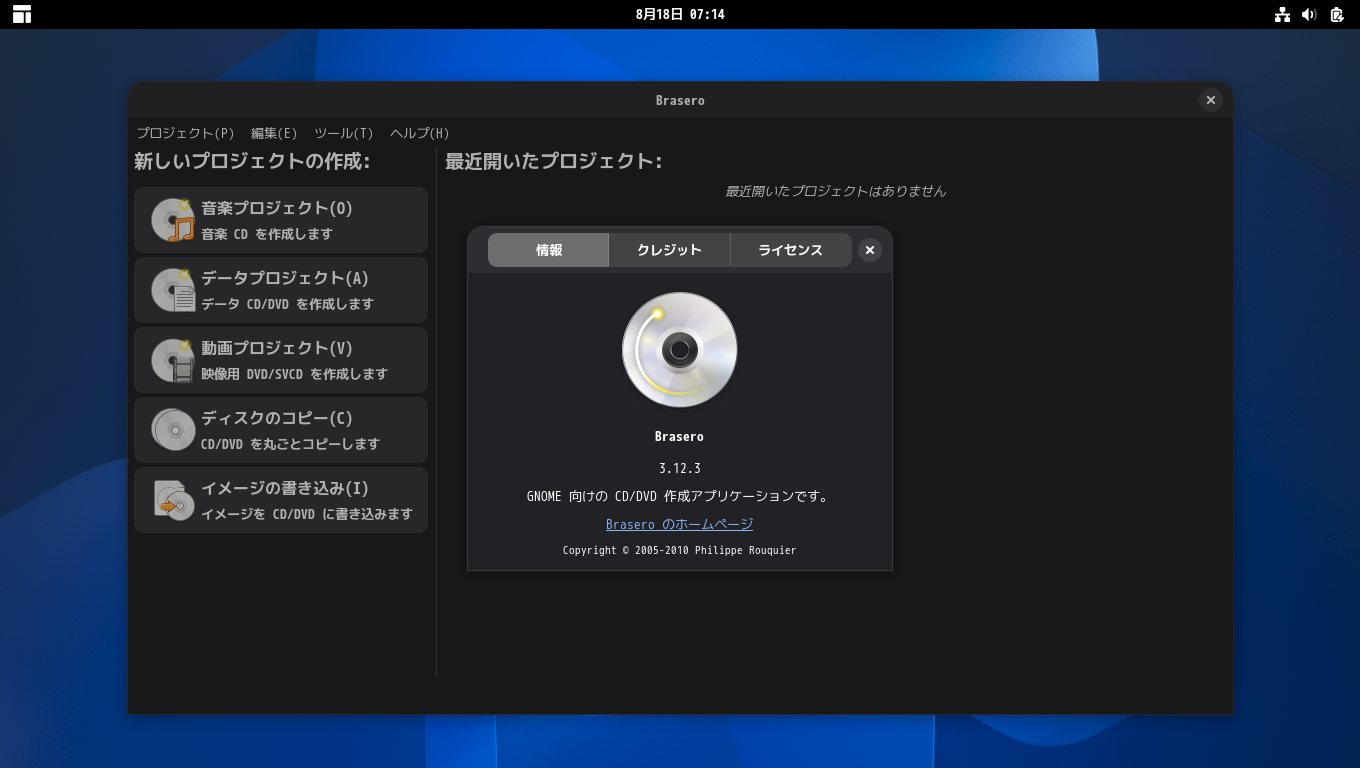The height and width of the screenshot is (768, 1360).
Task: Open the プロジェクト(P) menu
Action: tap(186, 133)
